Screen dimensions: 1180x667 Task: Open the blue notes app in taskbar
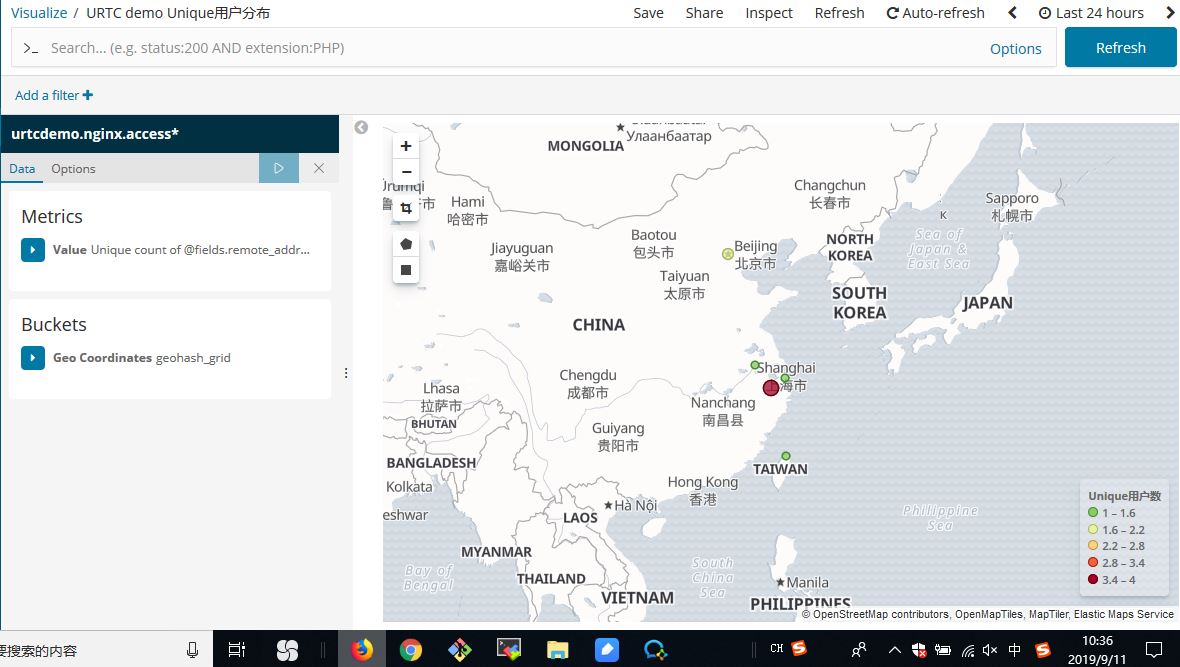[x=607, y=649]
